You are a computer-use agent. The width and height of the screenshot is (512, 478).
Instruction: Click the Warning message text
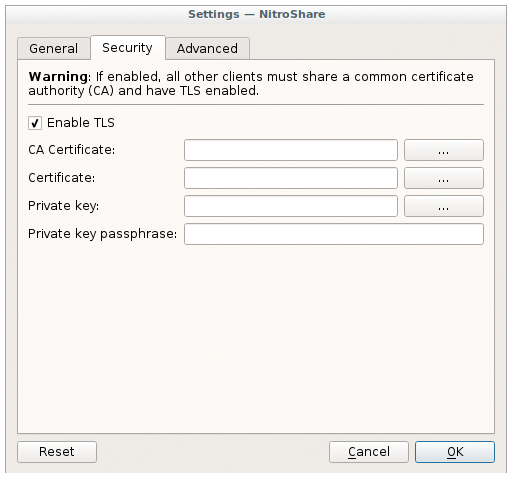(x=251, y=84)
